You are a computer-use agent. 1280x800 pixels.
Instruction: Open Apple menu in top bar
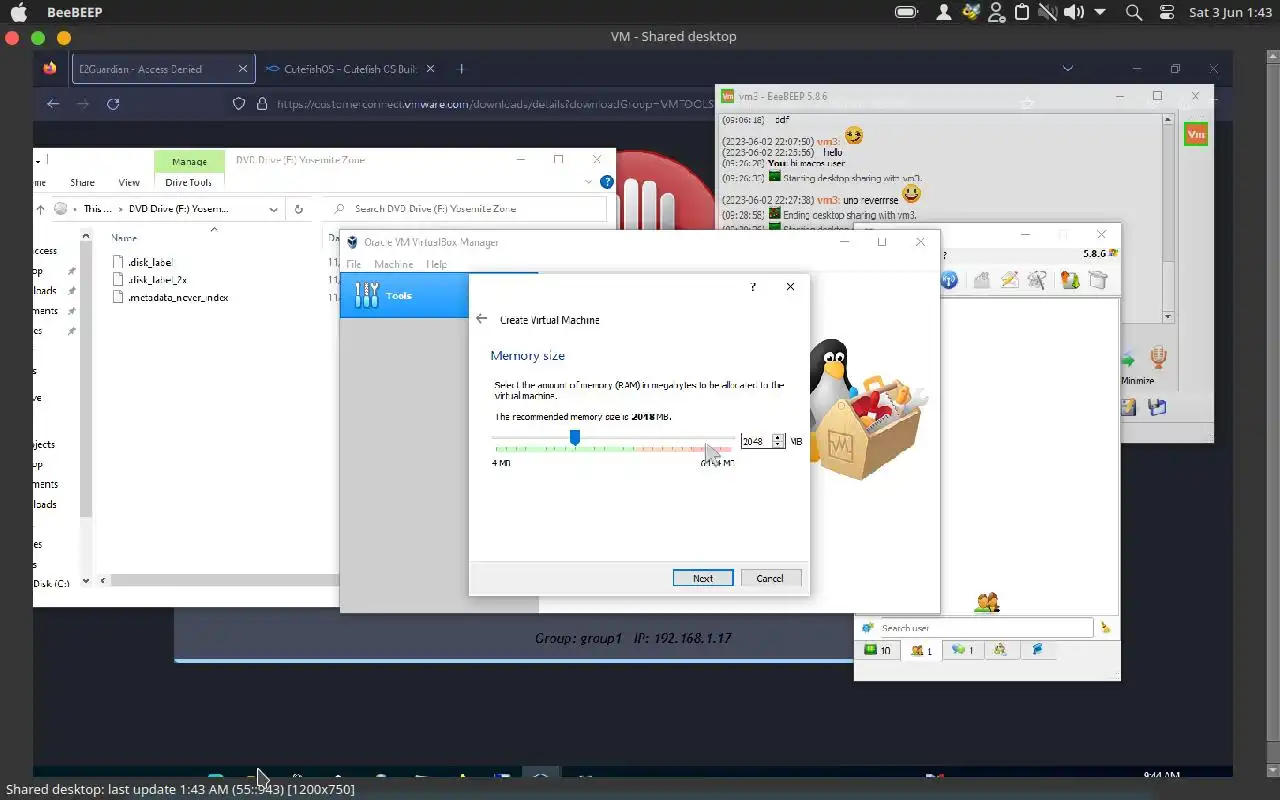pos(18,13)
